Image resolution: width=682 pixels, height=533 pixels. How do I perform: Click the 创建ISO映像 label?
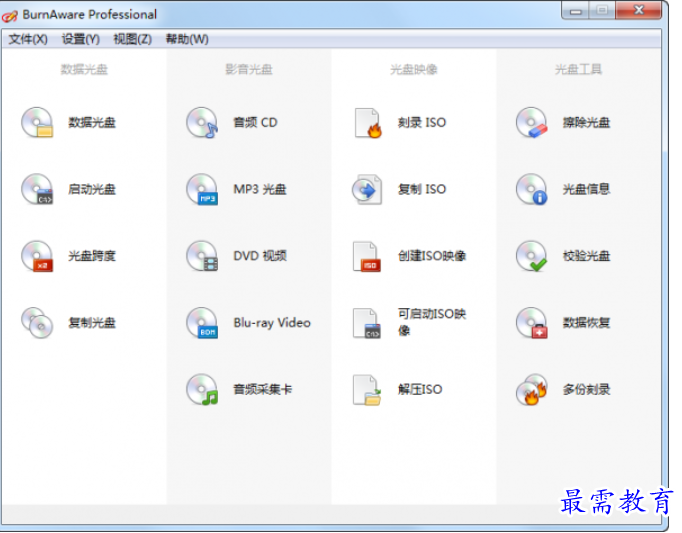point(432,256)
